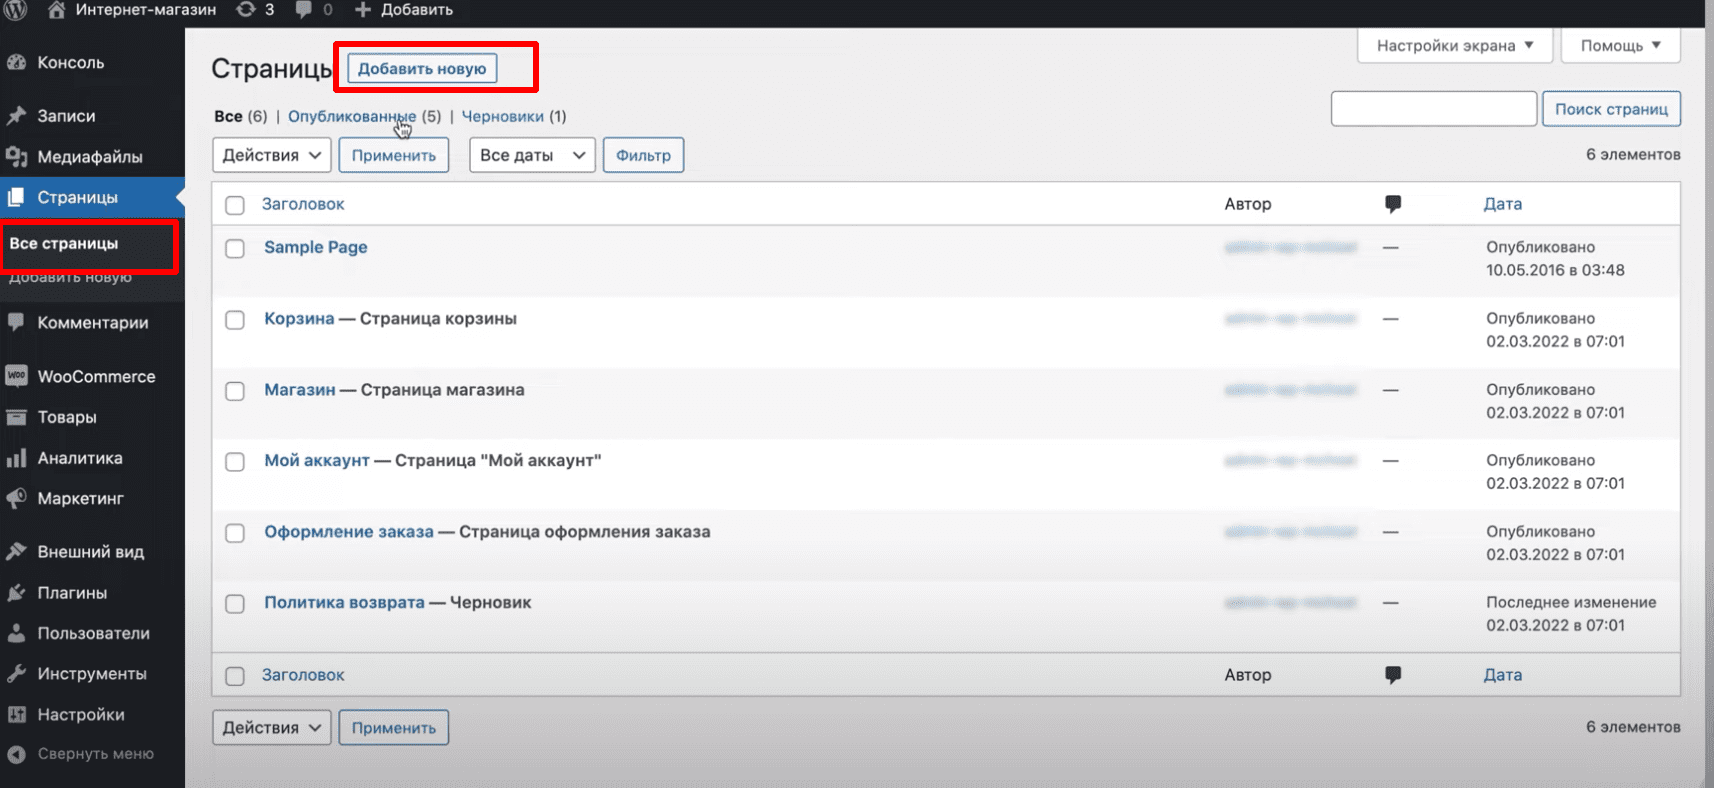
Task: Filter pages by Опубликованные
Action: 352,116
